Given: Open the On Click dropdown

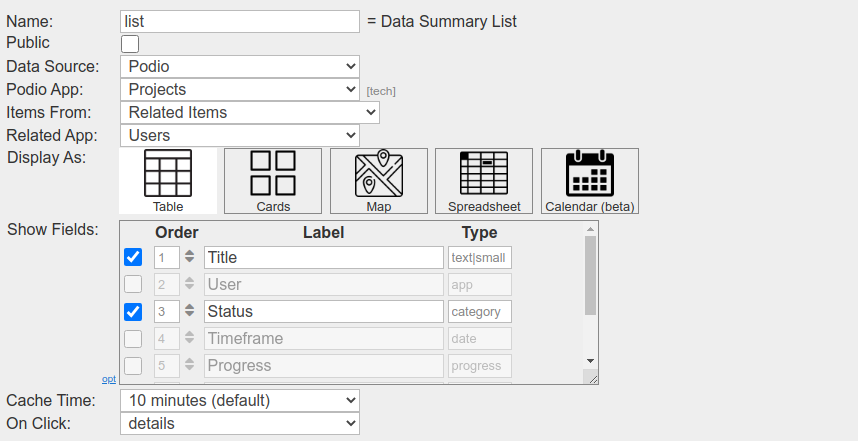Looking at the screenshot, I should click(x=239, y=424).
